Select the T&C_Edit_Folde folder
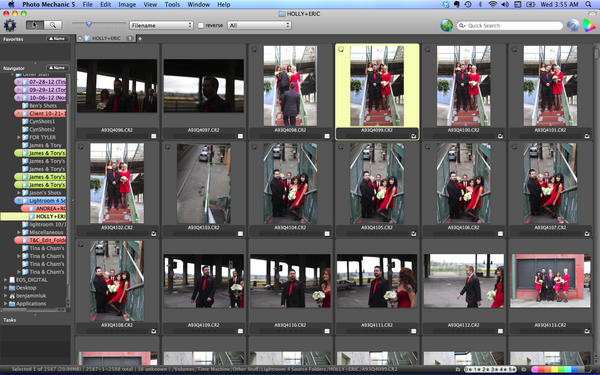Image resolution: width=600 pixels, height=375 pixels. click(x=40, y=240)
